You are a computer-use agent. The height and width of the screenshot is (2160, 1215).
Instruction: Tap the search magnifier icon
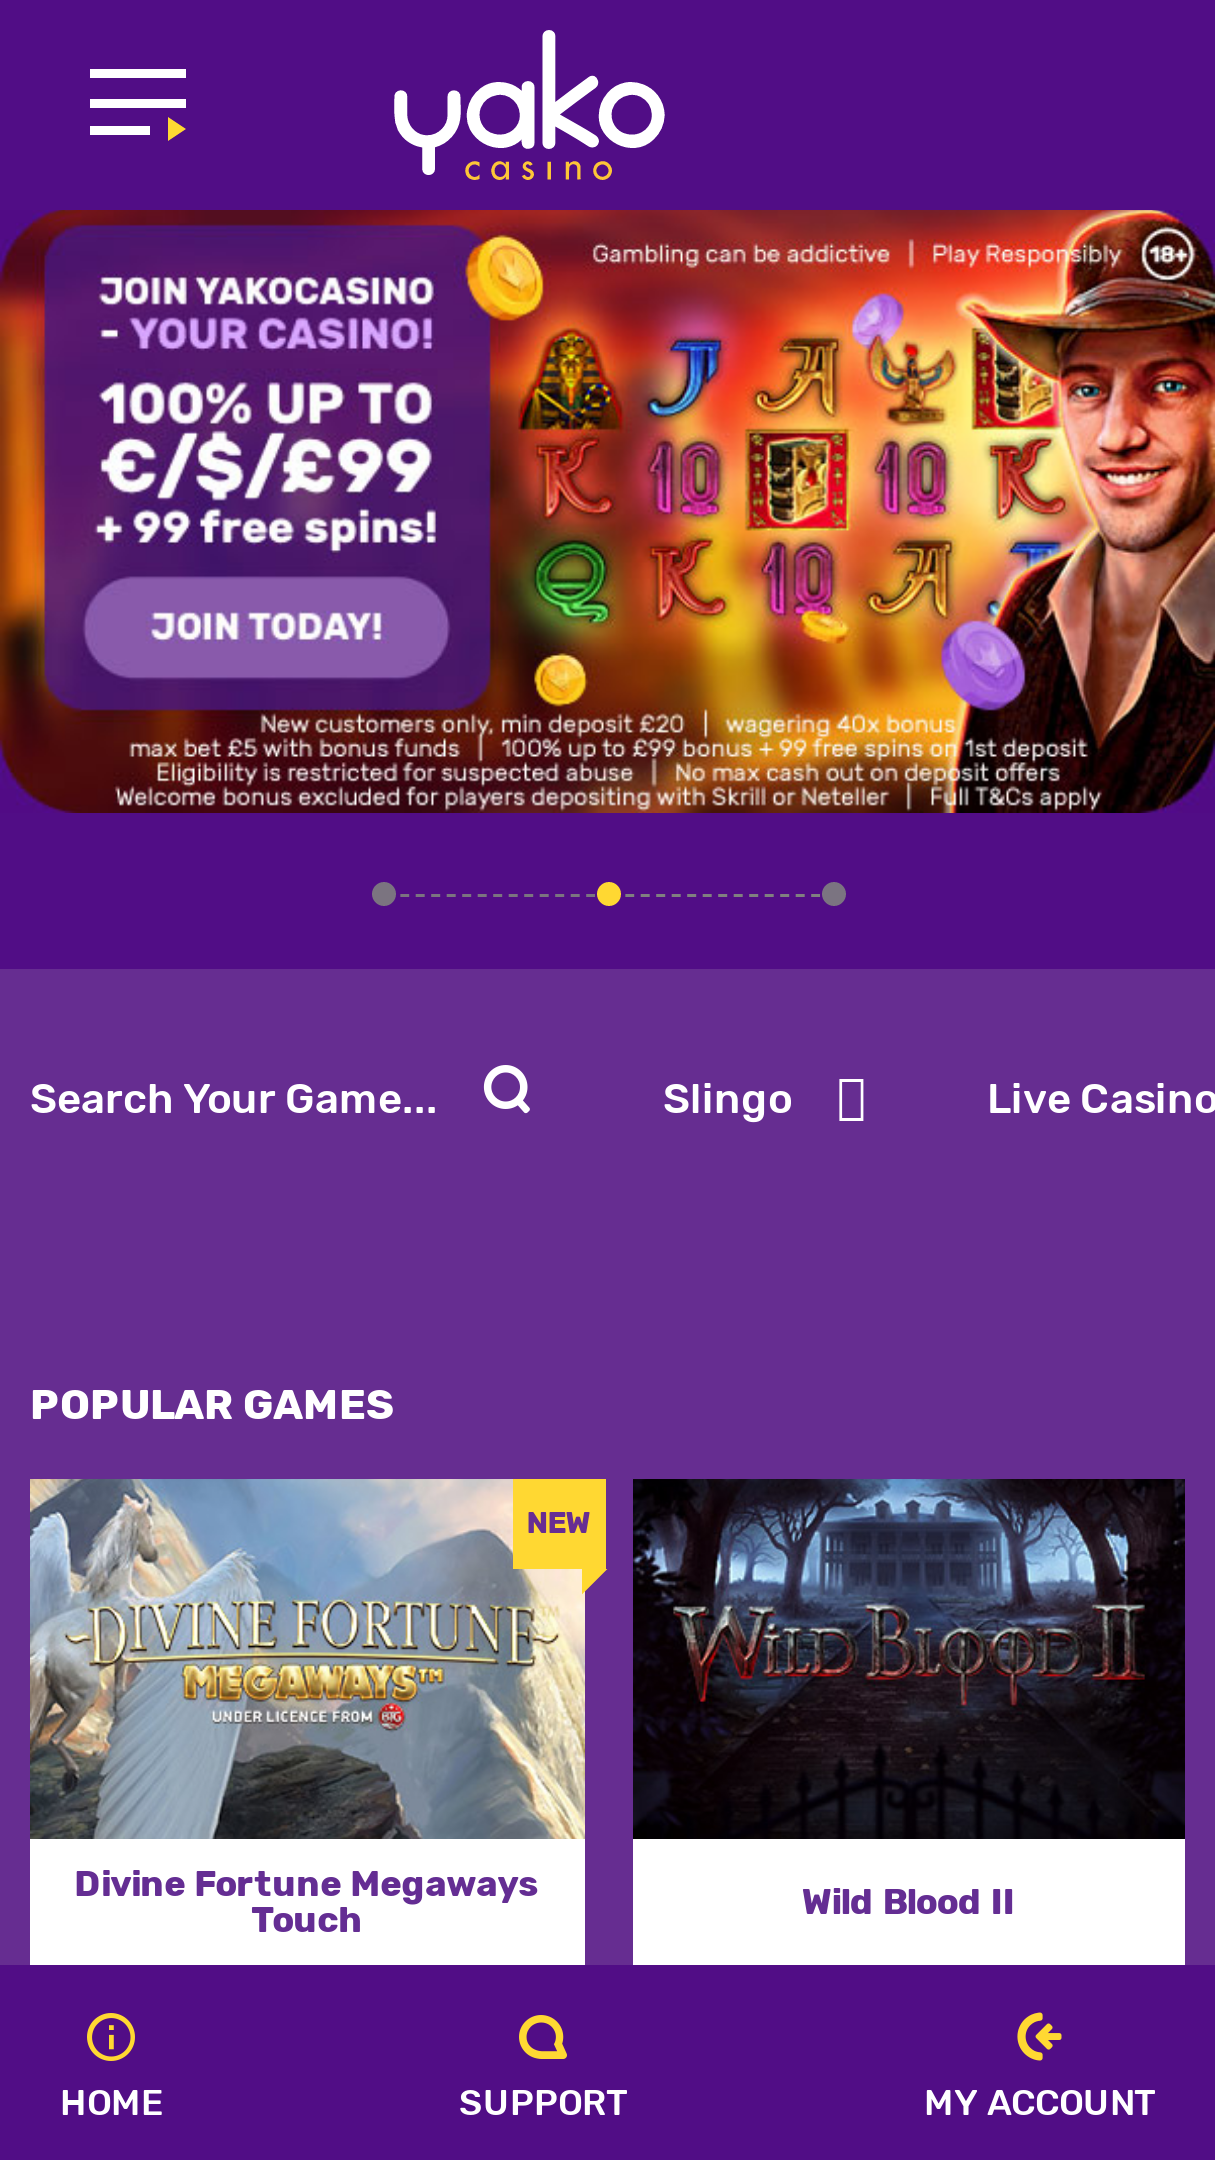(507, 1090)
